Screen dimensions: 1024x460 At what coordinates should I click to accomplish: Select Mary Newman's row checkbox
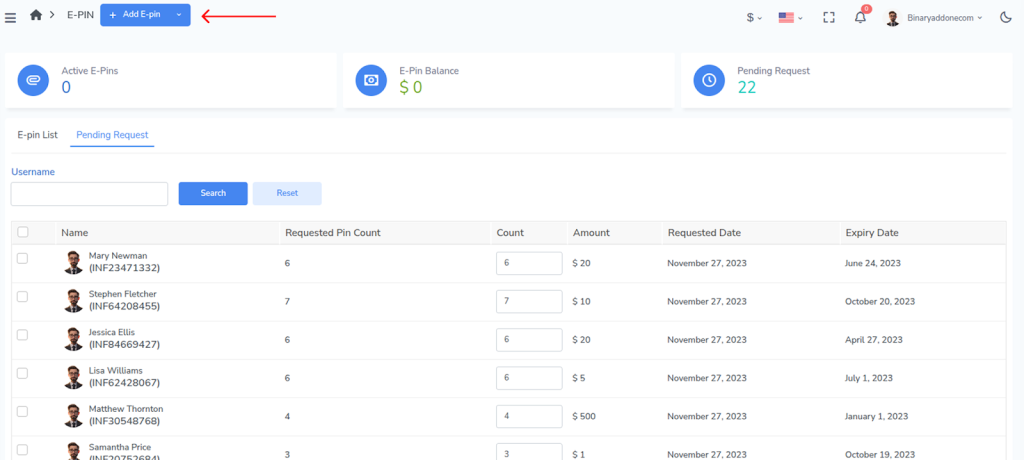[23, 258]
